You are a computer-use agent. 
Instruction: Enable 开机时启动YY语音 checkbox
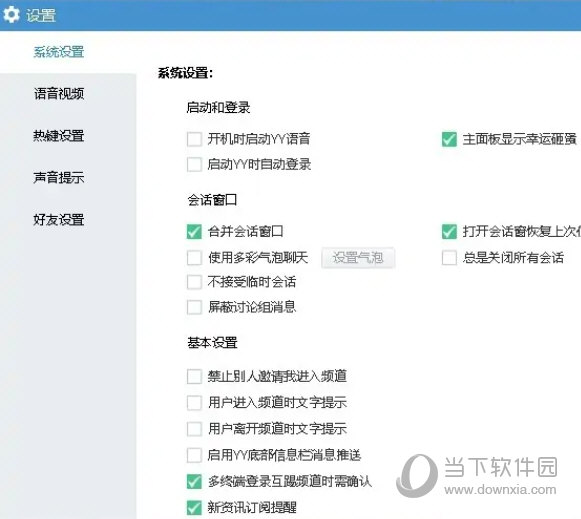click(194, 139)
